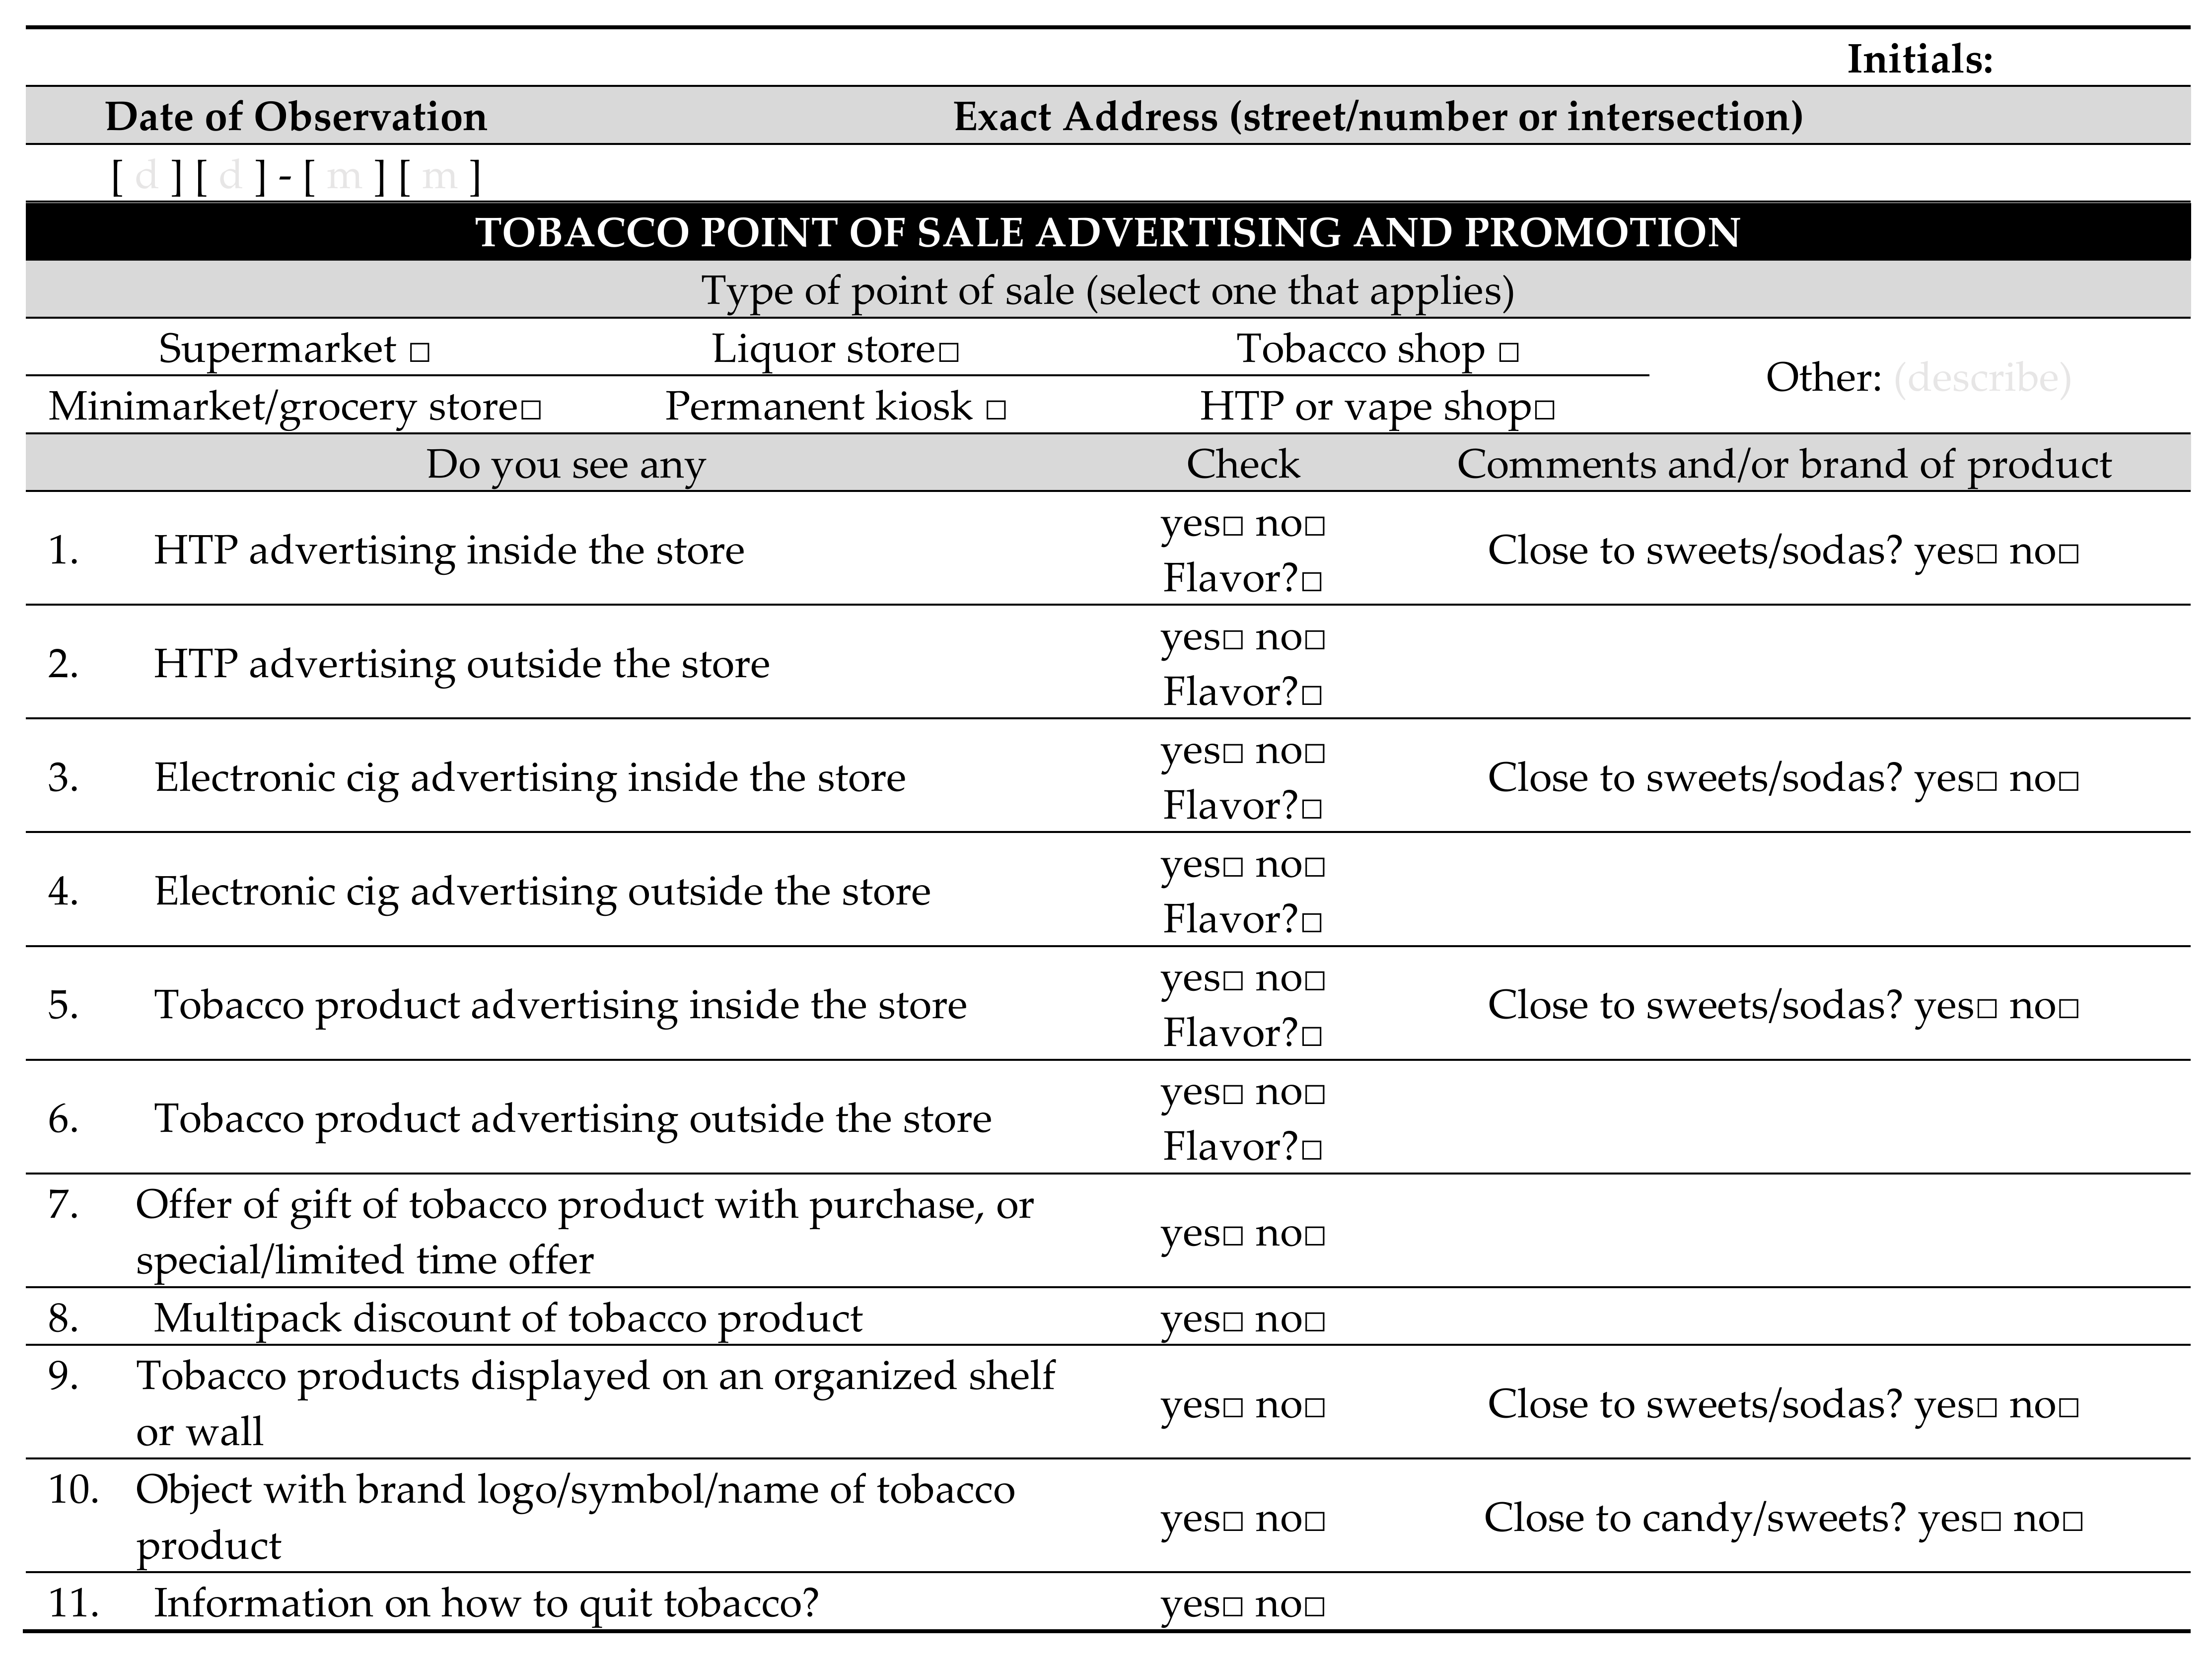Click the blank space after Initials label
Screen dimensions: 2212x1660
click(x=2090, y=60)
